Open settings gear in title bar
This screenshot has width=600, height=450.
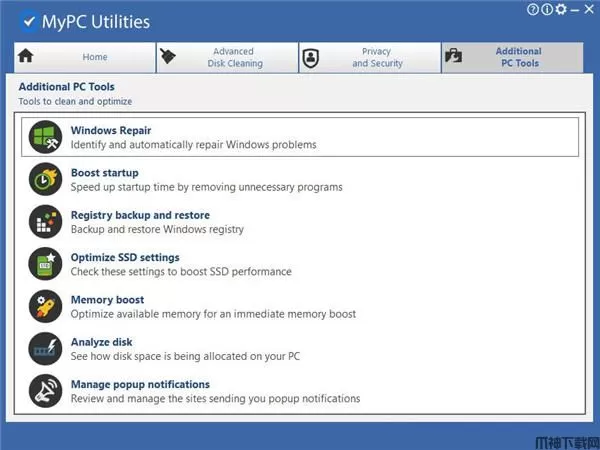561,9
